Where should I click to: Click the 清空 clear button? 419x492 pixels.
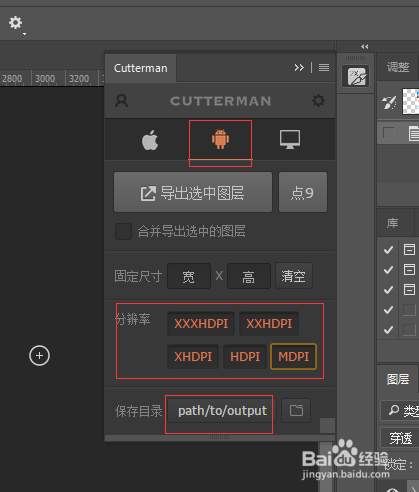click(294, 276)
